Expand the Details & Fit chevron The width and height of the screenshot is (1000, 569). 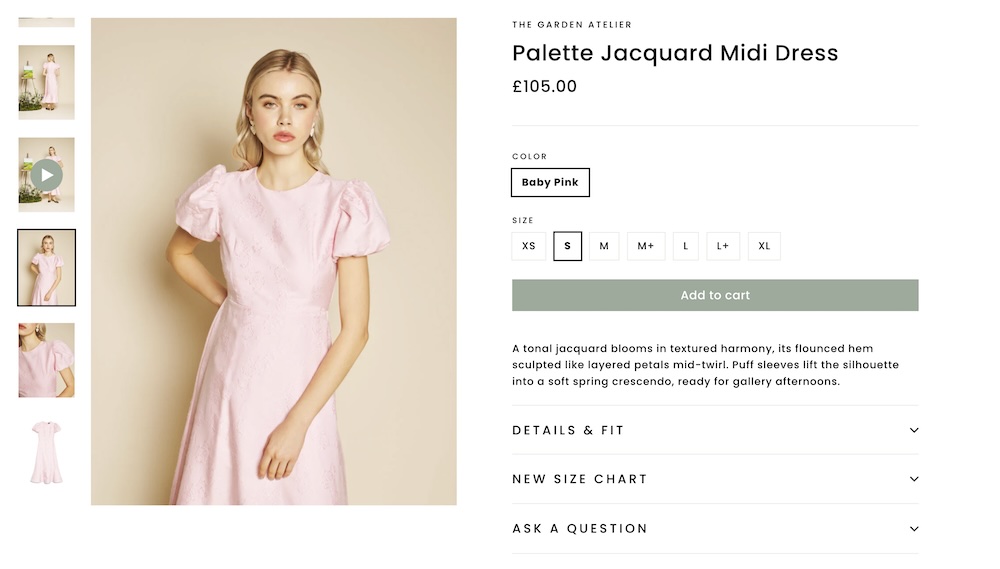point(913,430)
